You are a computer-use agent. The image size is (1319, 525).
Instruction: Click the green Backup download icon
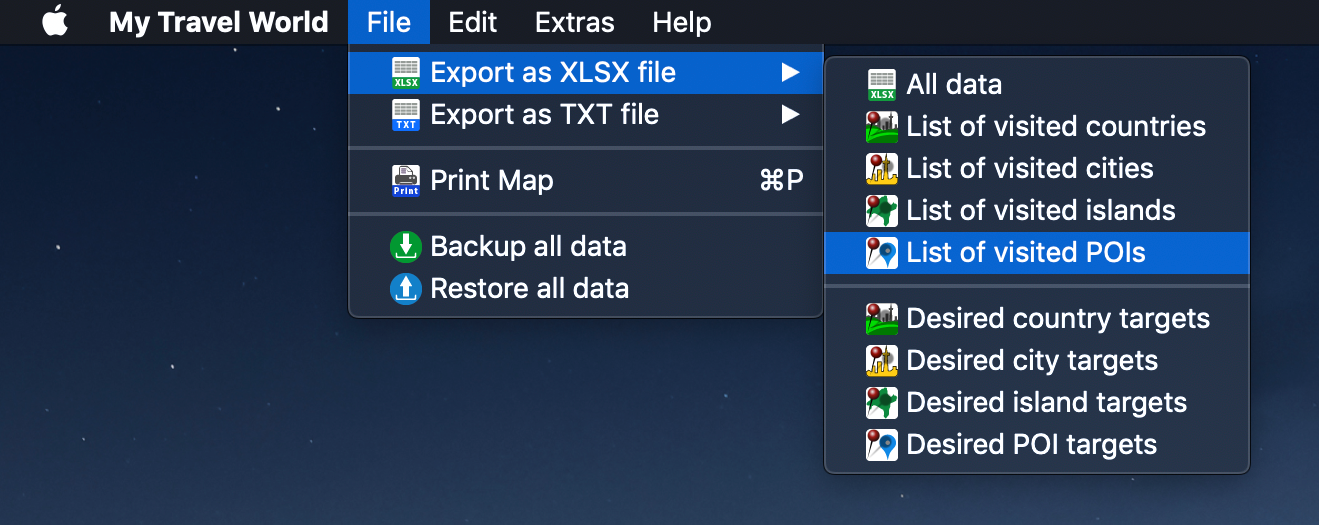[406, 247]
